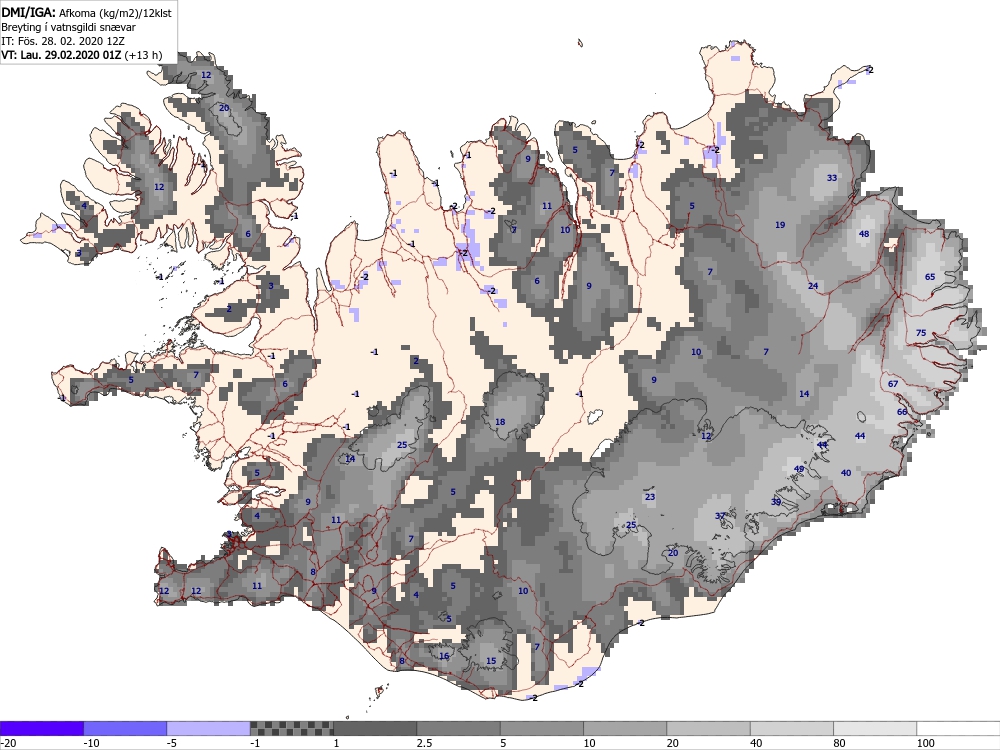
Task: Click the light gray 20 to 40 legend swatch
Action: pyautogui.click(x=709, y=728)
